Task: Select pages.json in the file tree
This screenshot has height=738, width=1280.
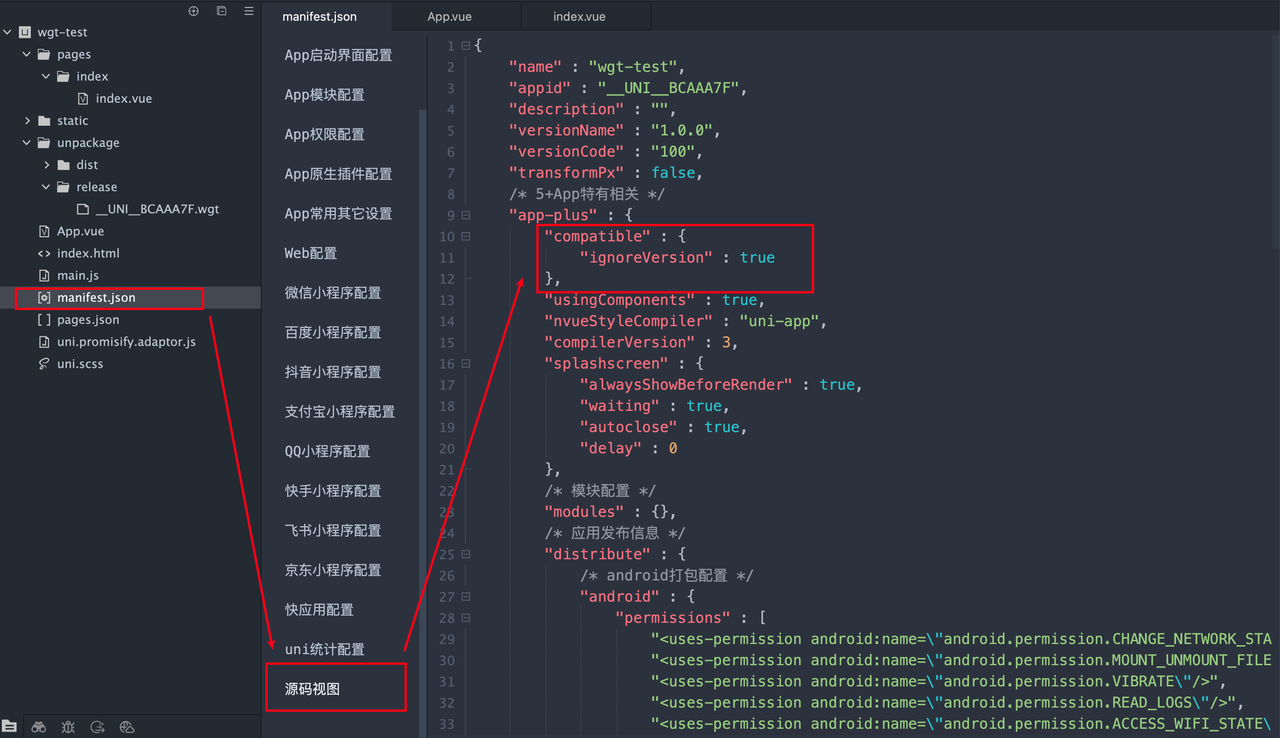Action: 88,320
